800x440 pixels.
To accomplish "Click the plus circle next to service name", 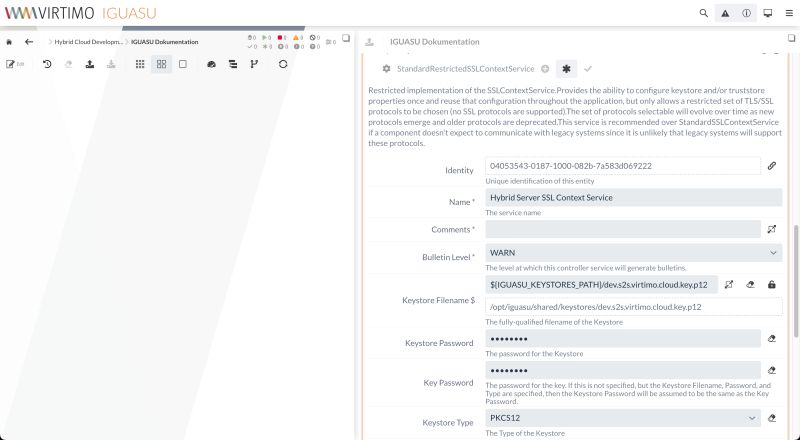I will pos(545,68).
